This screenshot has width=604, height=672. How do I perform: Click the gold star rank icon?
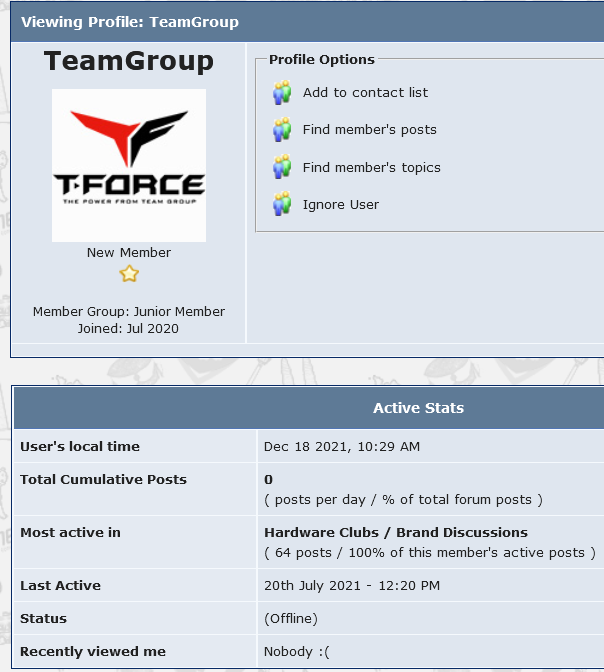click(129, 274)
